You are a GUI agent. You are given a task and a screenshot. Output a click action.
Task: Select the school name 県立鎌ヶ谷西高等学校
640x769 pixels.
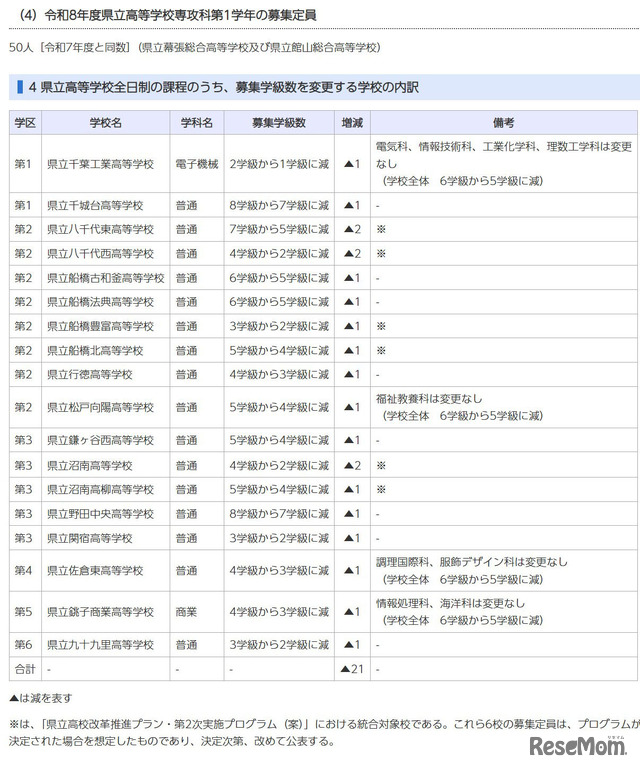(101, 440)
